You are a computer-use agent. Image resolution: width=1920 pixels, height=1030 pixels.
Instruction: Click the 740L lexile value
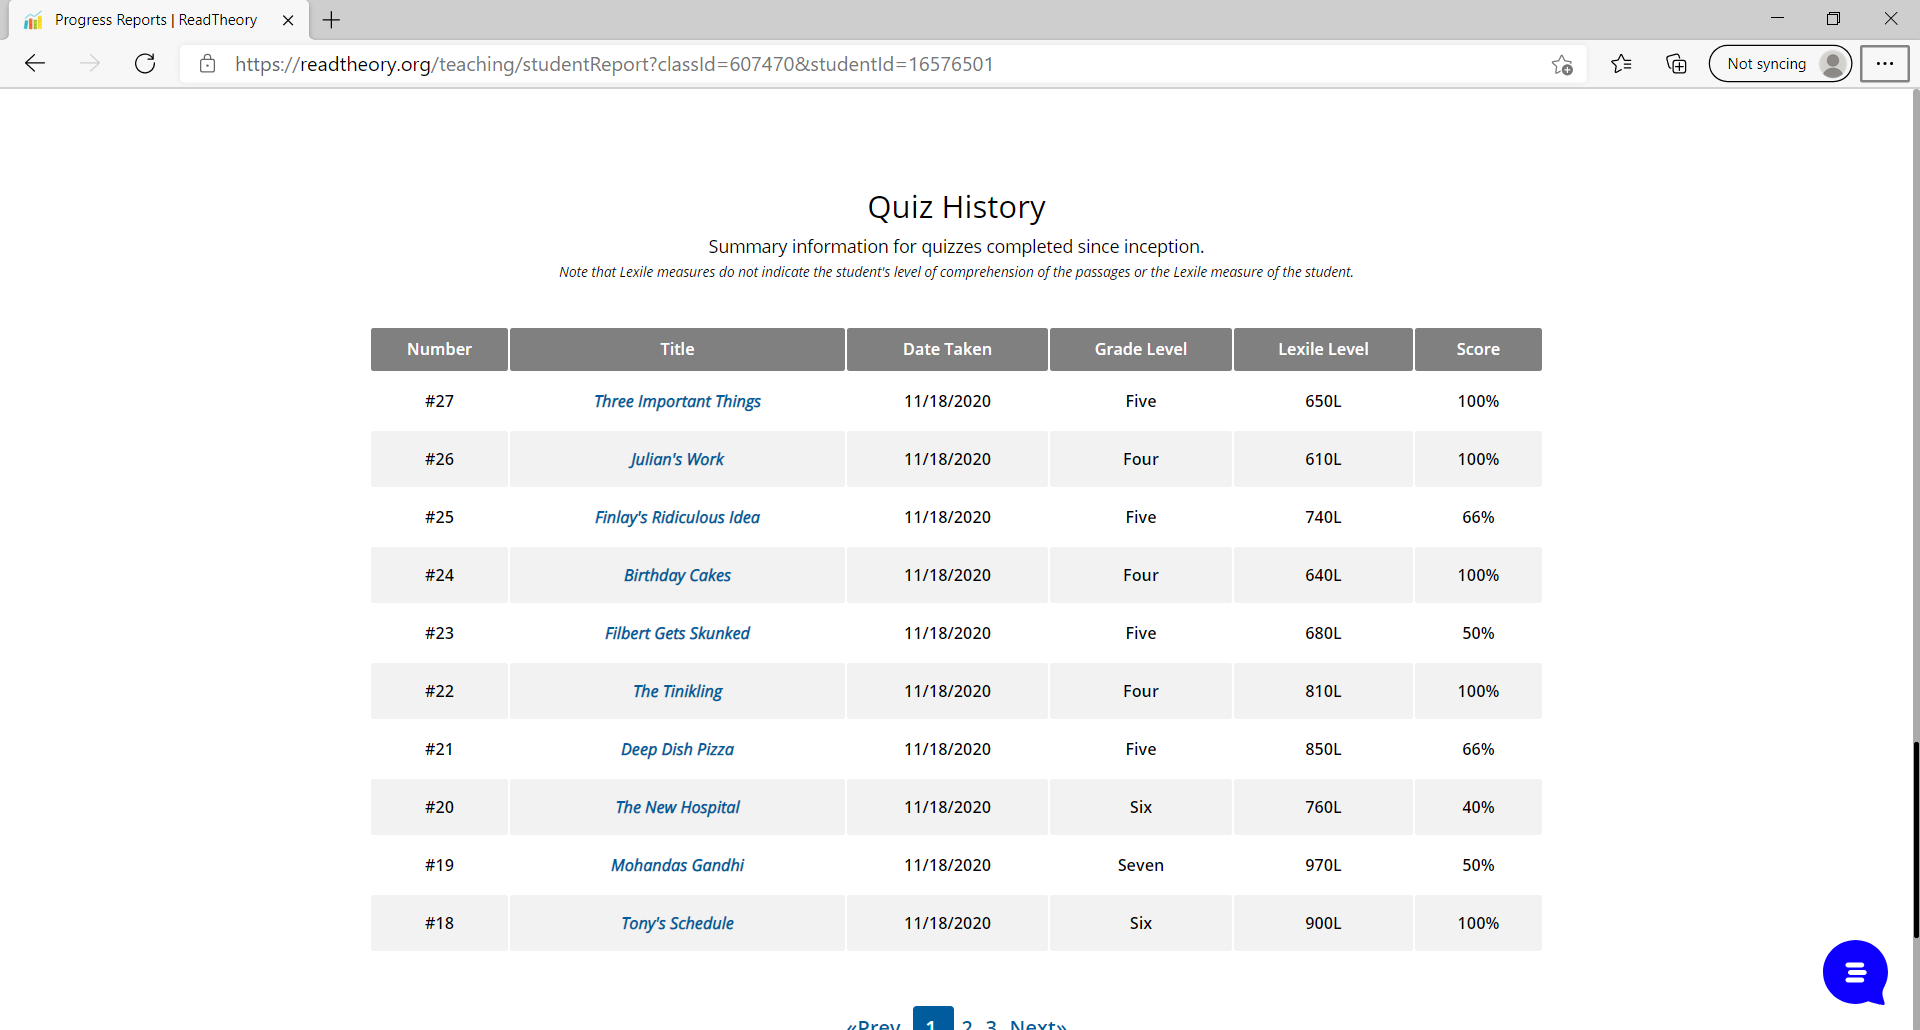(x=1323, y=517)
